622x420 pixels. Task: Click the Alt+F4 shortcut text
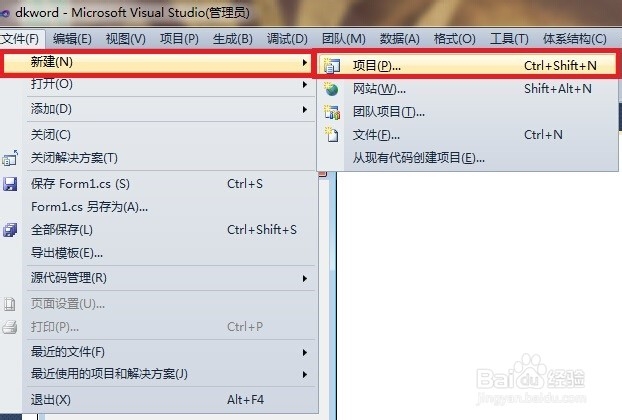coord(246,400)
